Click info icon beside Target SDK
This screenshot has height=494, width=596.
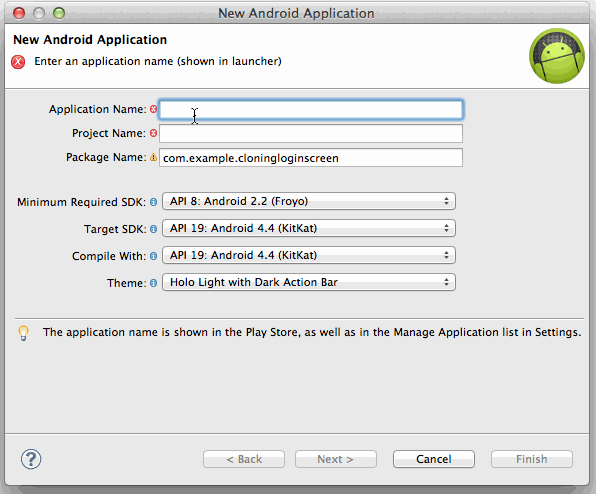(153, 229)
